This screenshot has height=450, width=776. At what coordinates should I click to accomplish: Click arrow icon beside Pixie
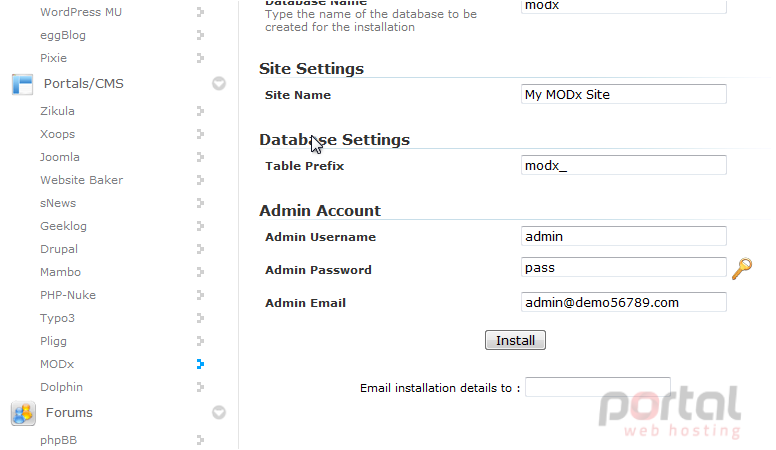click(x=200, y=58)
